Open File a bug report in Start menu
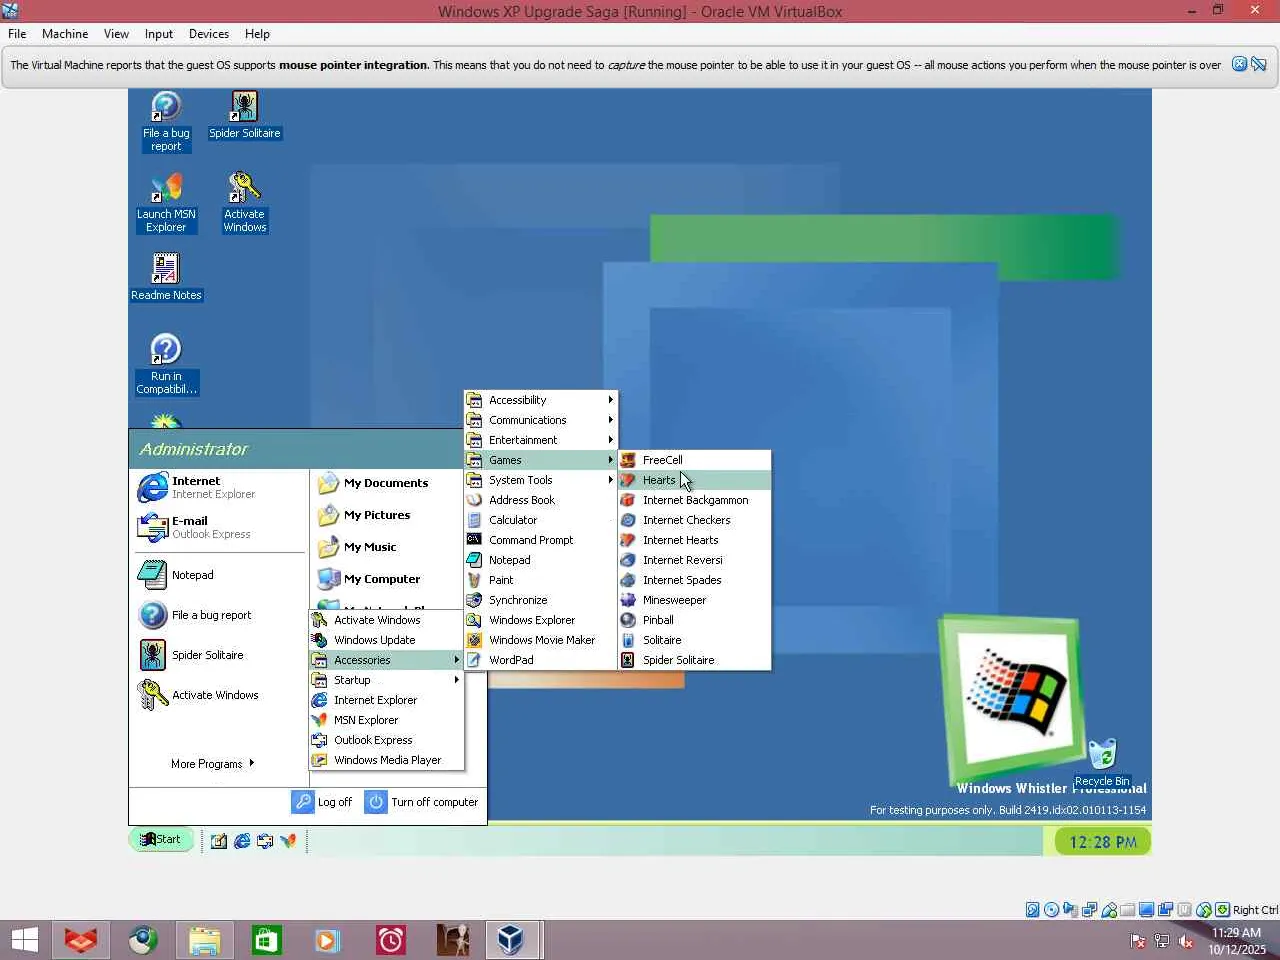The width and height of the screenshot is (1280, 960). click(219, 615)
